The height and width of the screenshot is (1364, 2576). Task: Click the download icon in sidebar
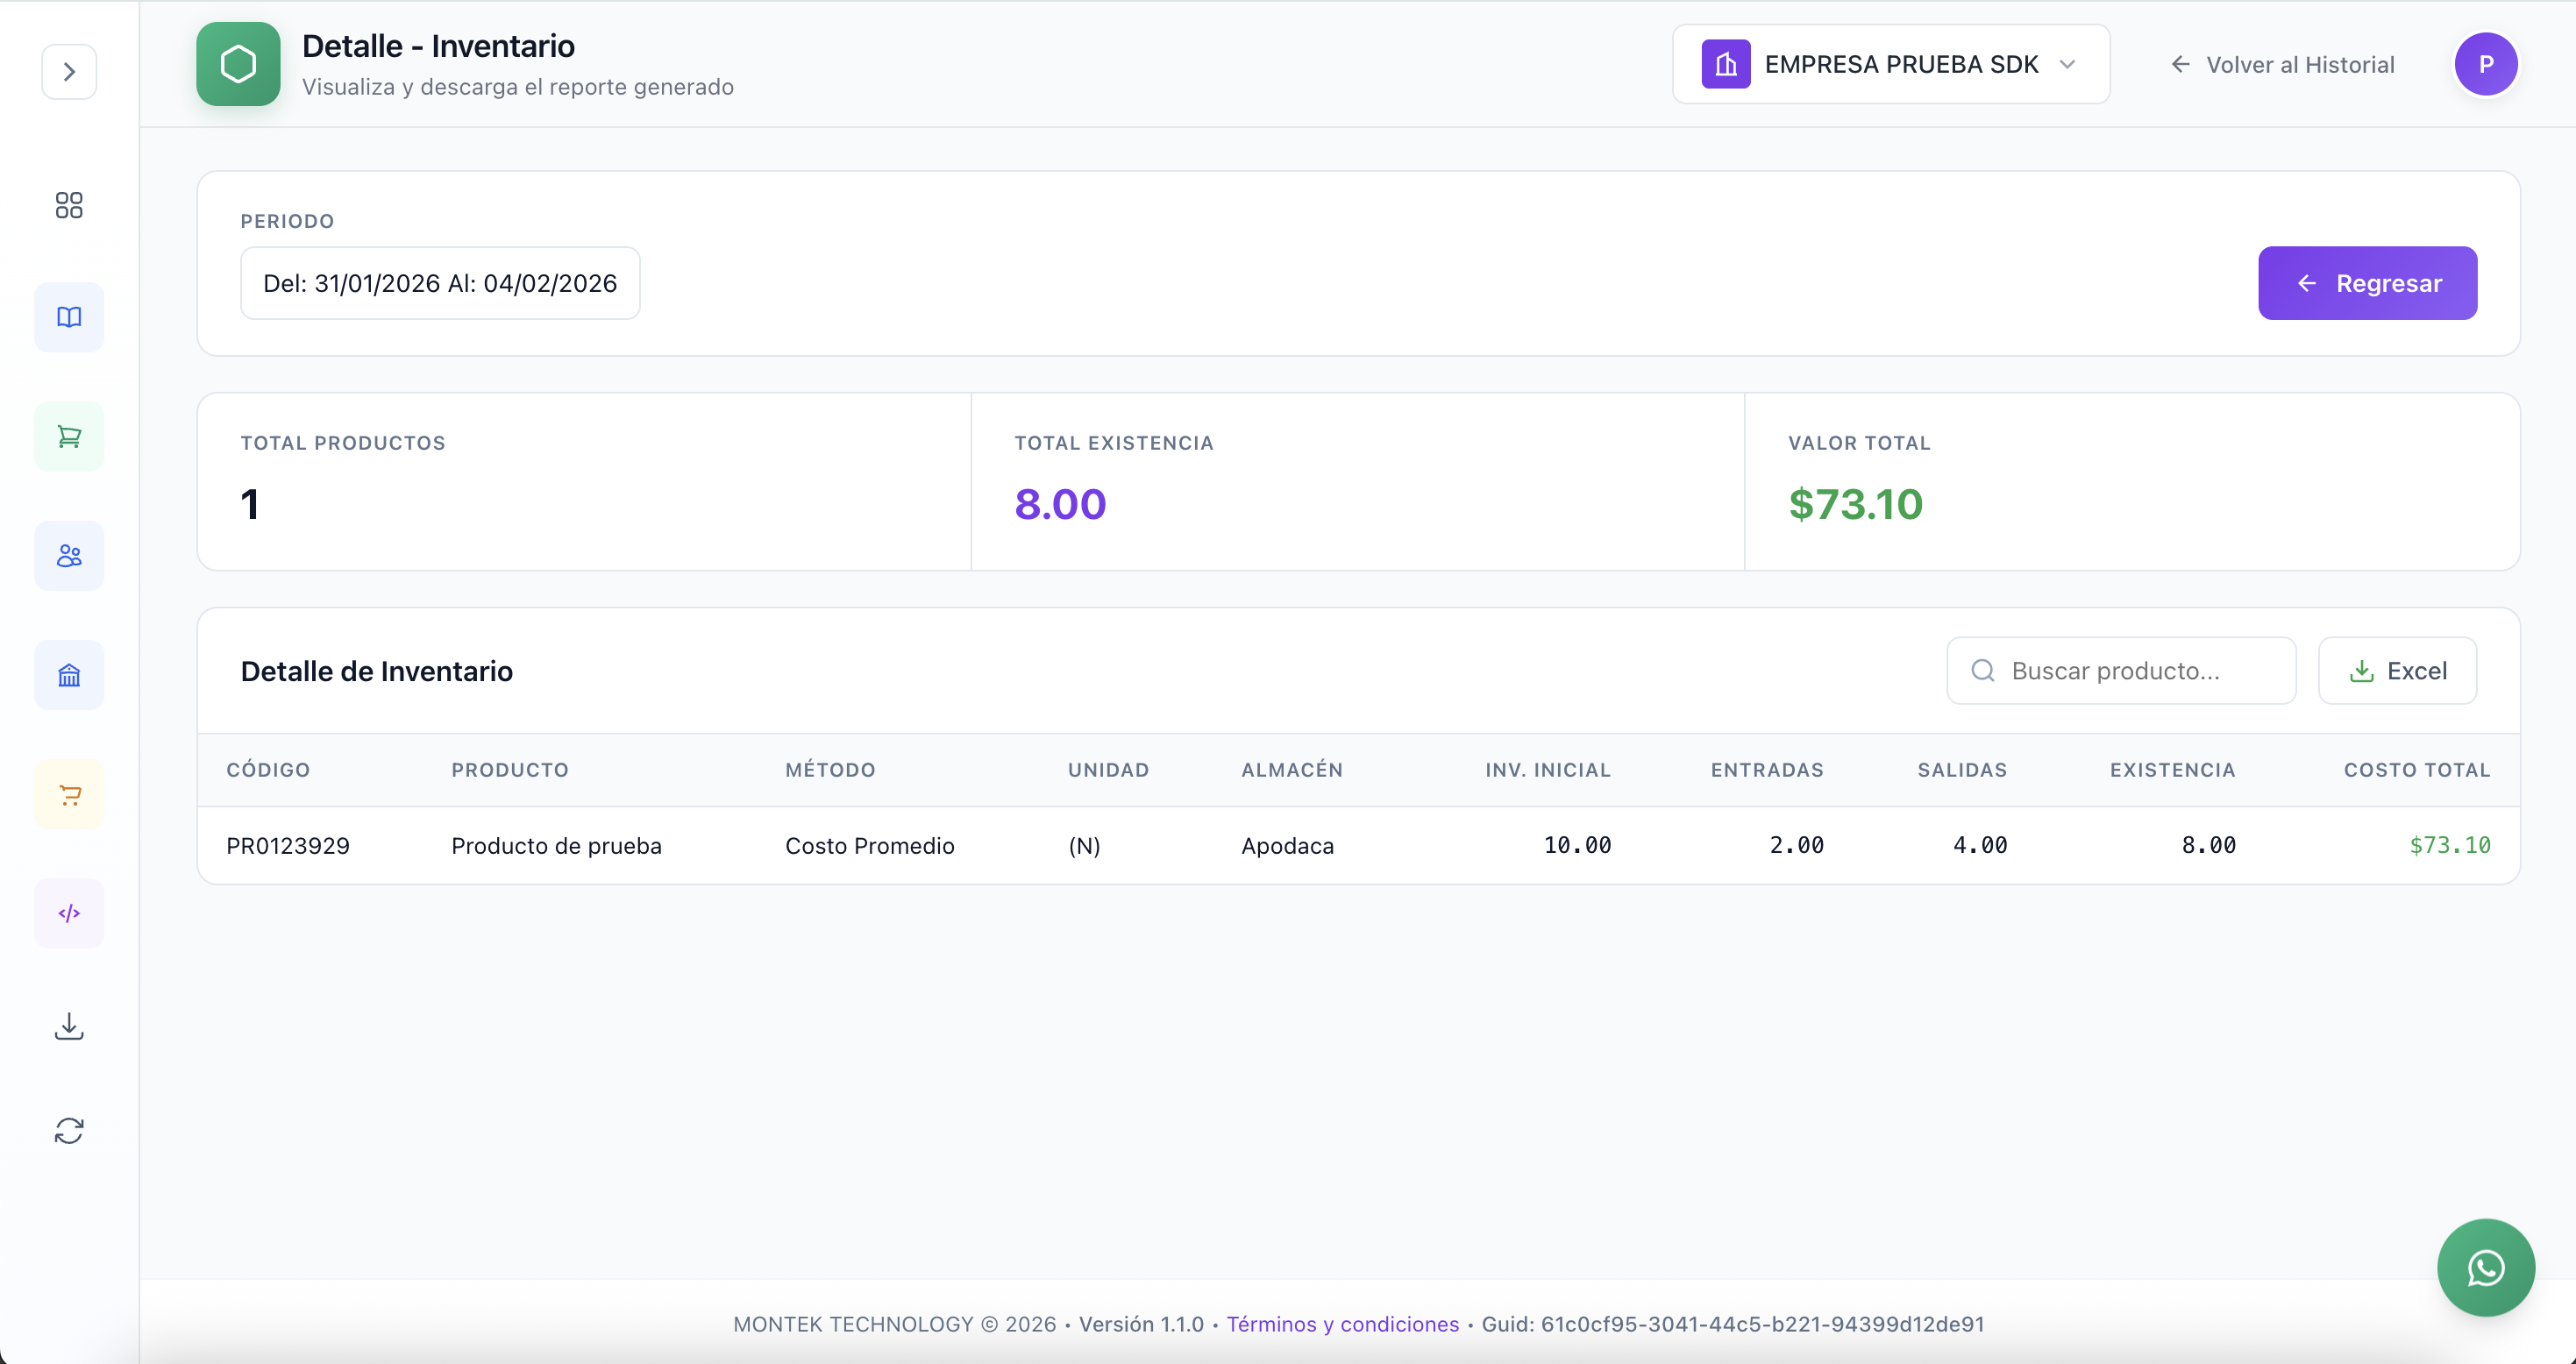pyautogui.click(x=69, y=1027)
